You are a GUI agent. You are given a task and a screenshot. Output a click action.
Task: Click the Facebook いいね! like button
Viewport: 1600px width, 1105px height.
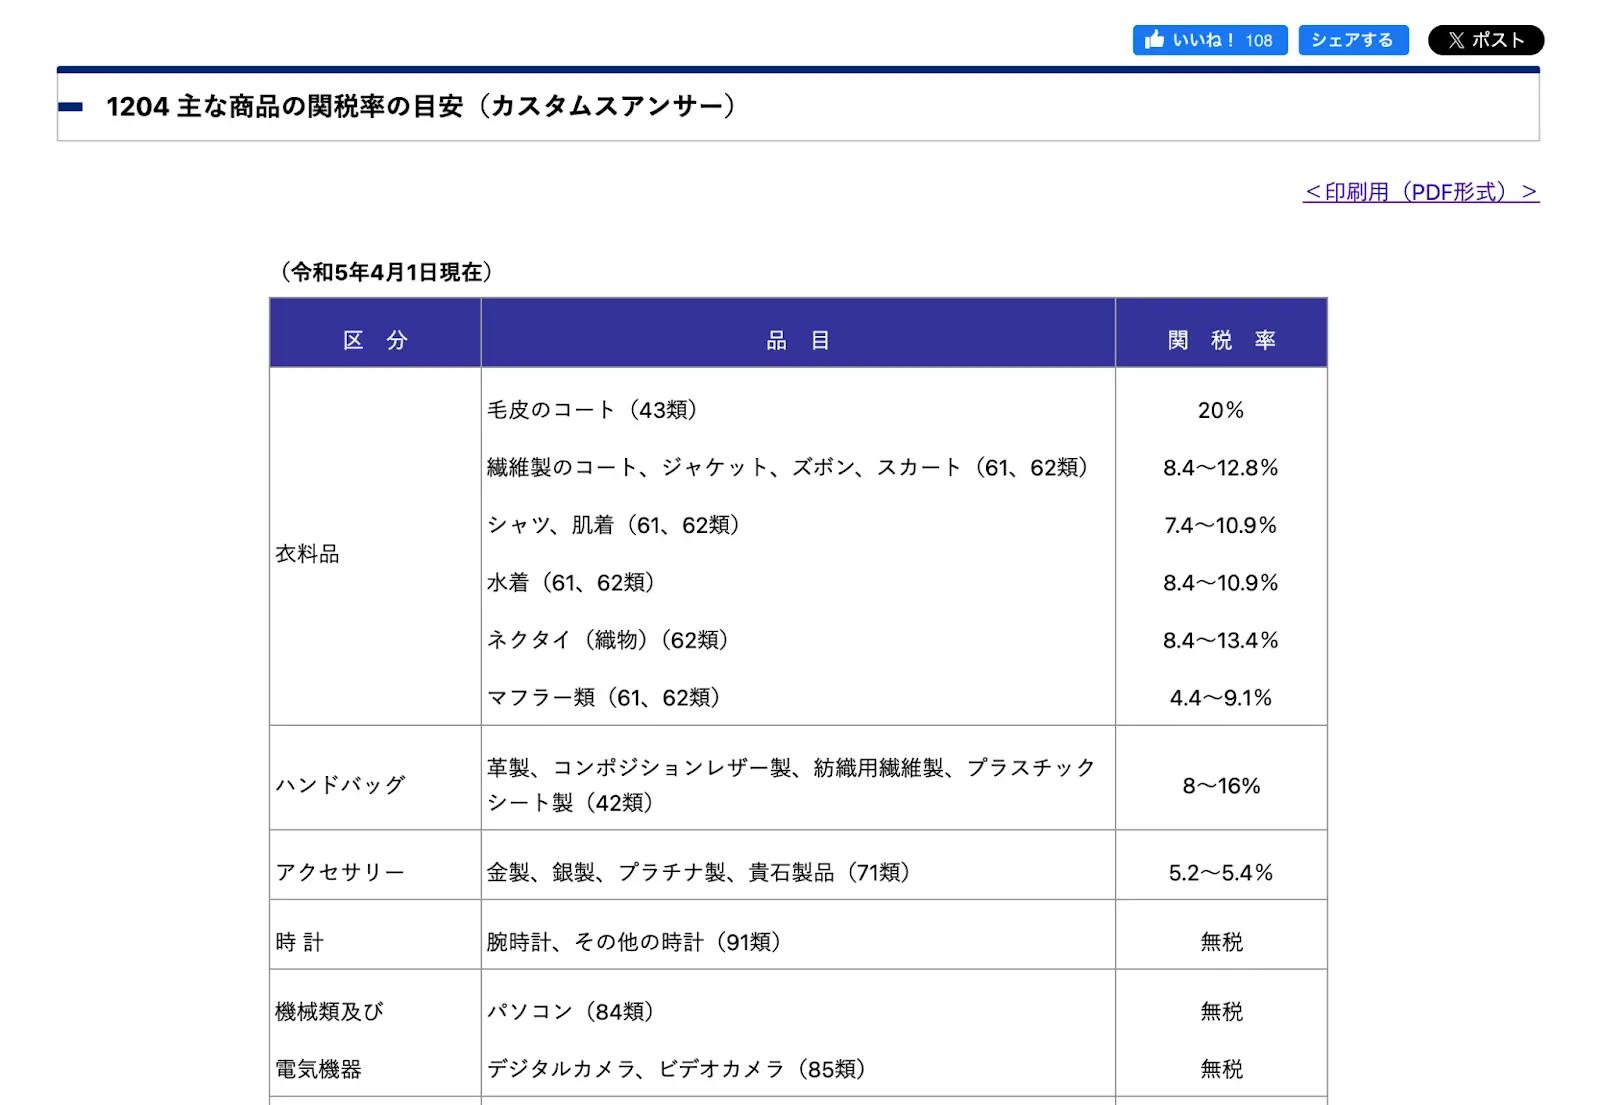point(1209,40)
